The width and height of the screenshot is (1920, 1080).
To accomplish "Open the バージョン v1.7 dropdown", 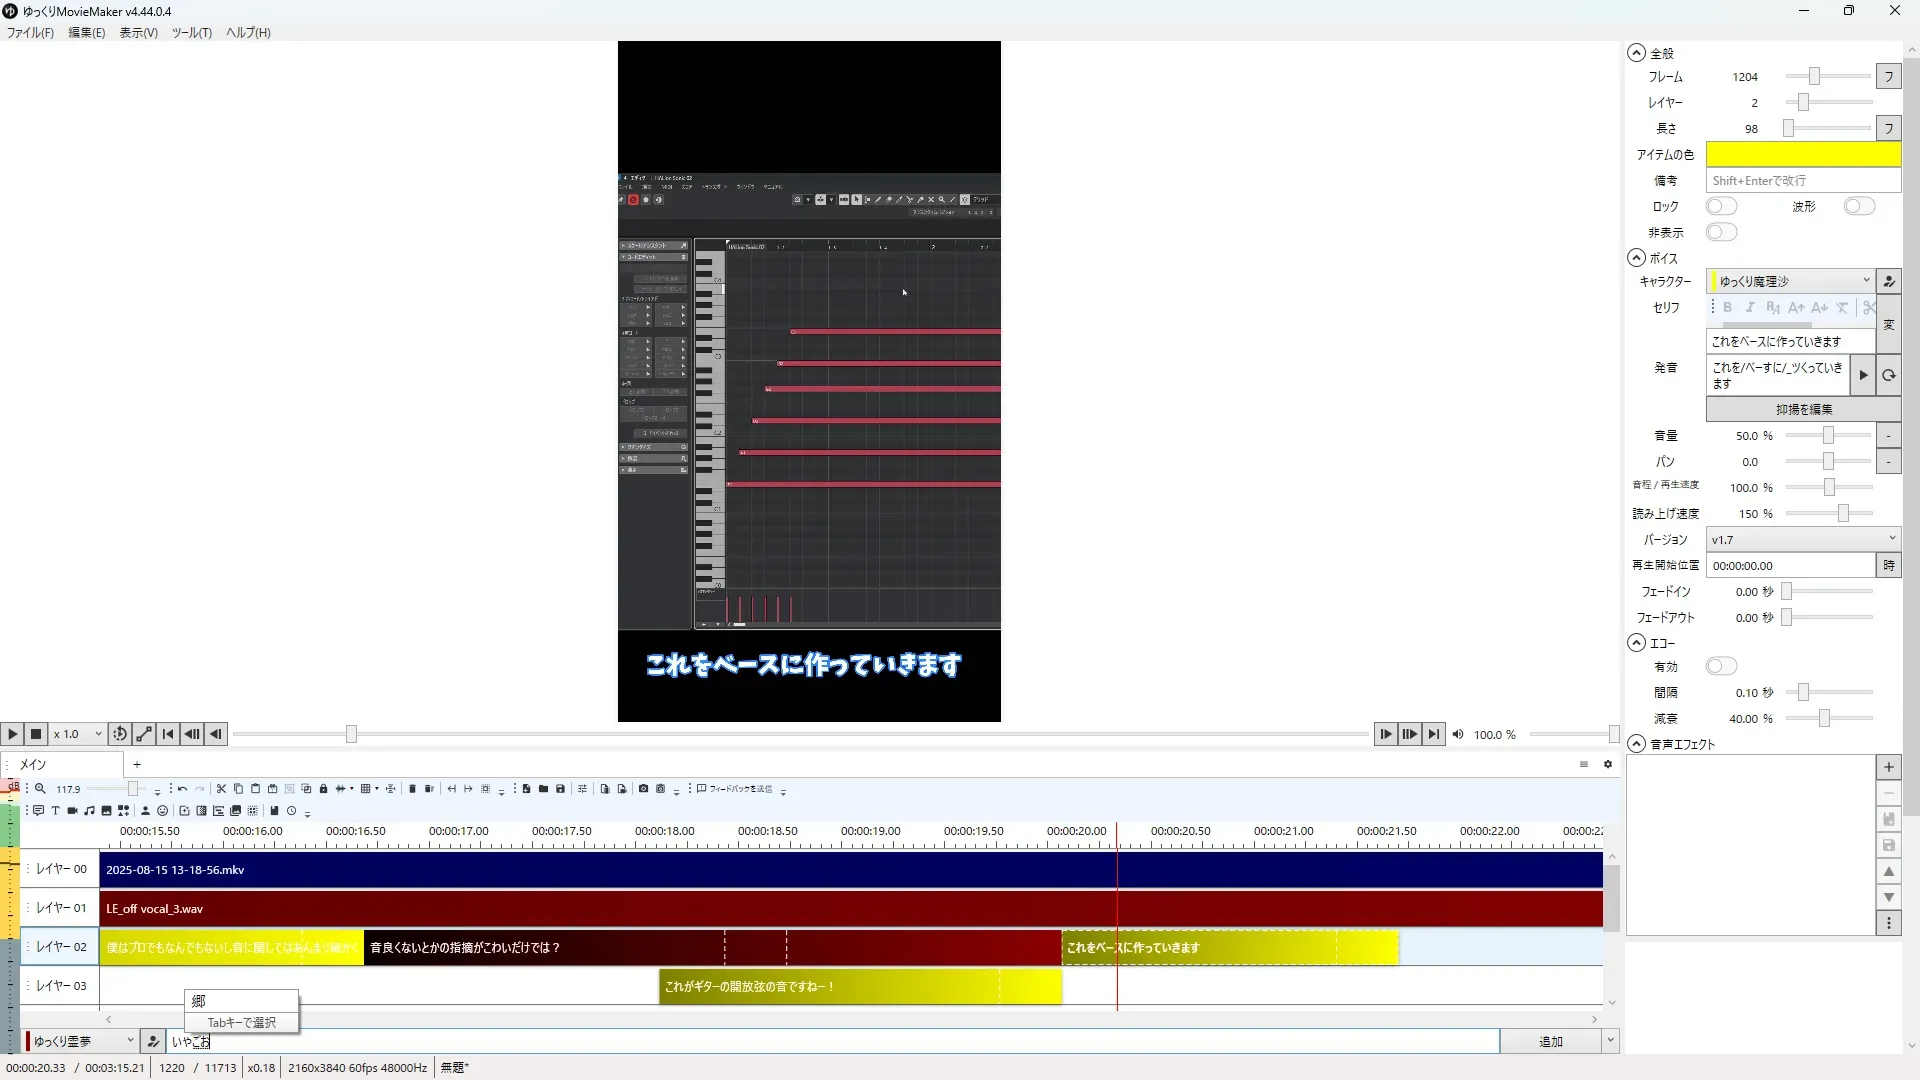I will pyautogui.click(x=1802, y=539).
